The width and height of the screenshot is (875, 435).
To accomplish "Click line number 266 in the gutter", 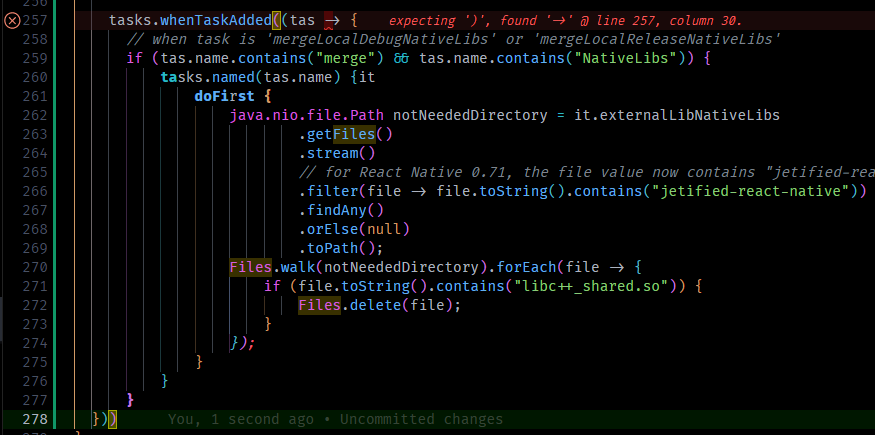I will (x=36, y=191).
